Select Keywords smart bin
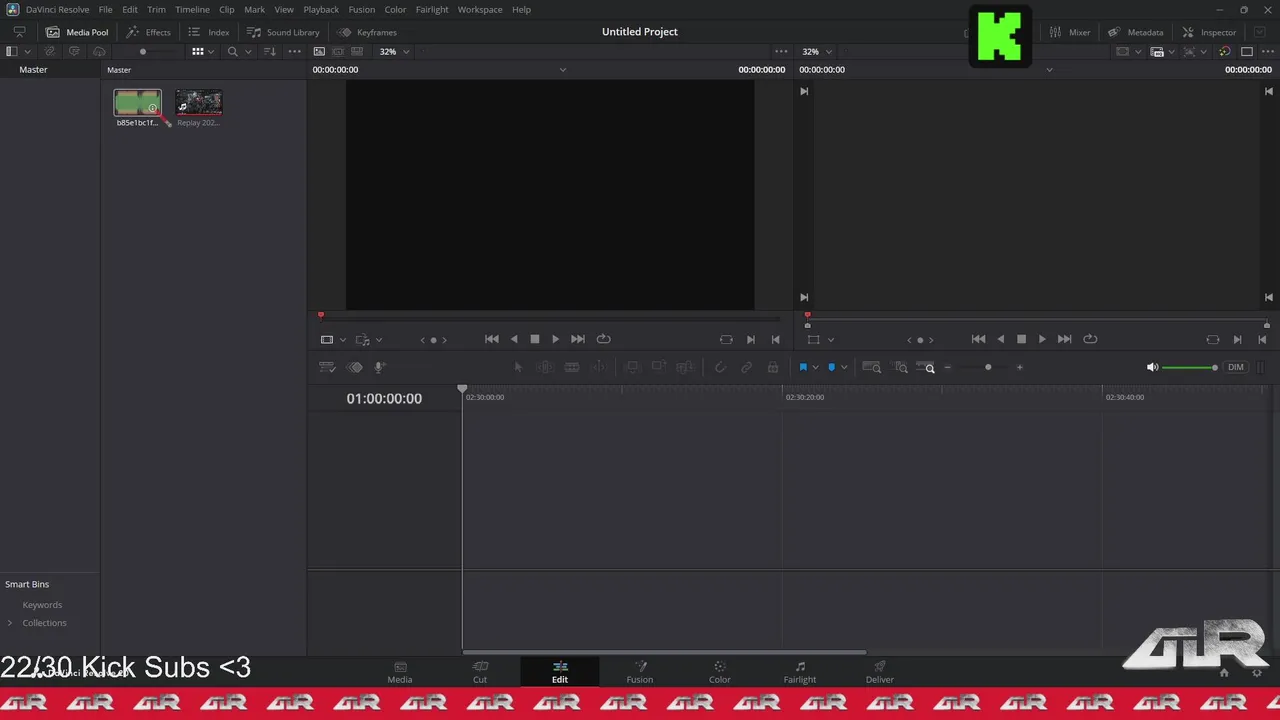This screenshot has height=720, width=1280. coord(42,605)
